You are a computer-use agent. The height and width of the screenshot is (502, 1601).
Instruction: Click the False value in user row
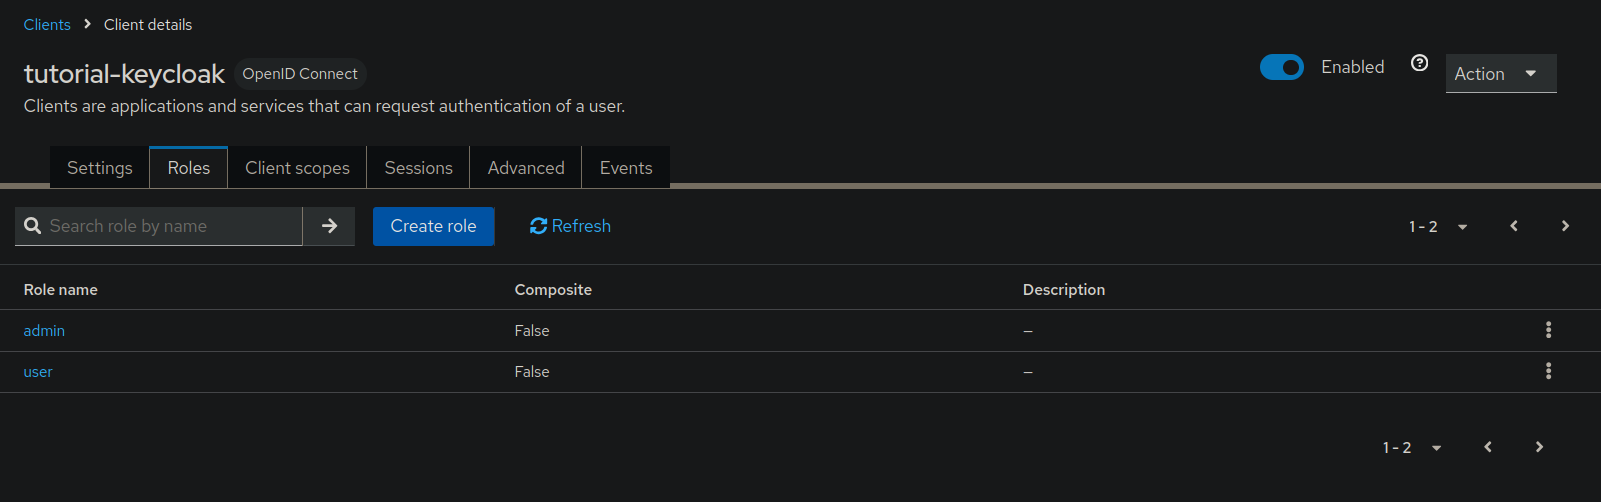[x=532, y=371]
